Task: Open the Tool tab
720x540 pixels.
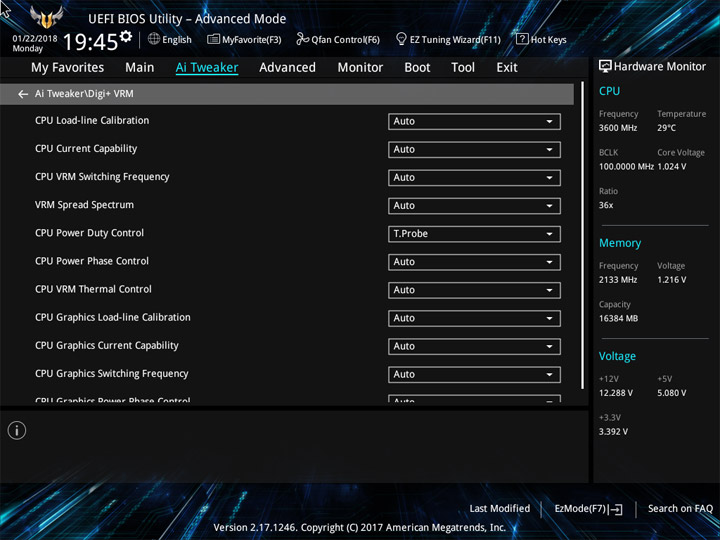Action: click(x=463, y=68)
